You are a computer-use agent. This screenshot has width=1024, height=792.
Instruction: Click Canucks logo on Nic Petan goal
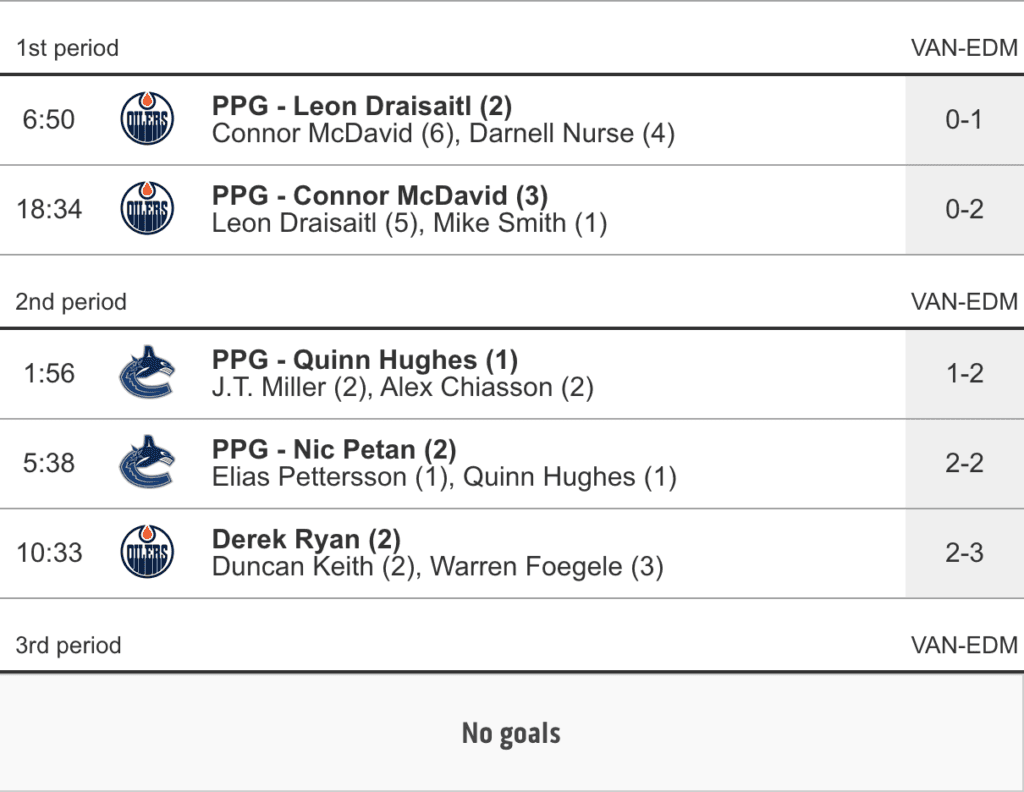click(146, 463)
